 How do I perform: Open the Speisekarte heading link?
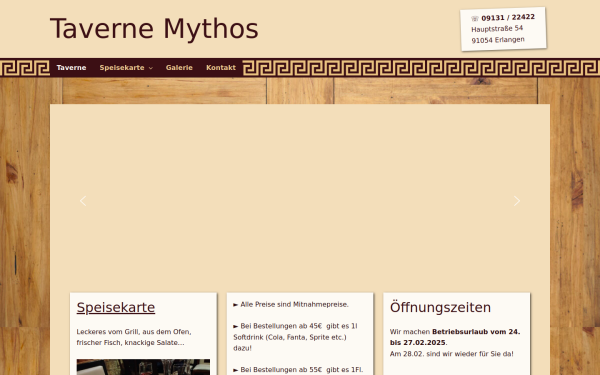116,308
